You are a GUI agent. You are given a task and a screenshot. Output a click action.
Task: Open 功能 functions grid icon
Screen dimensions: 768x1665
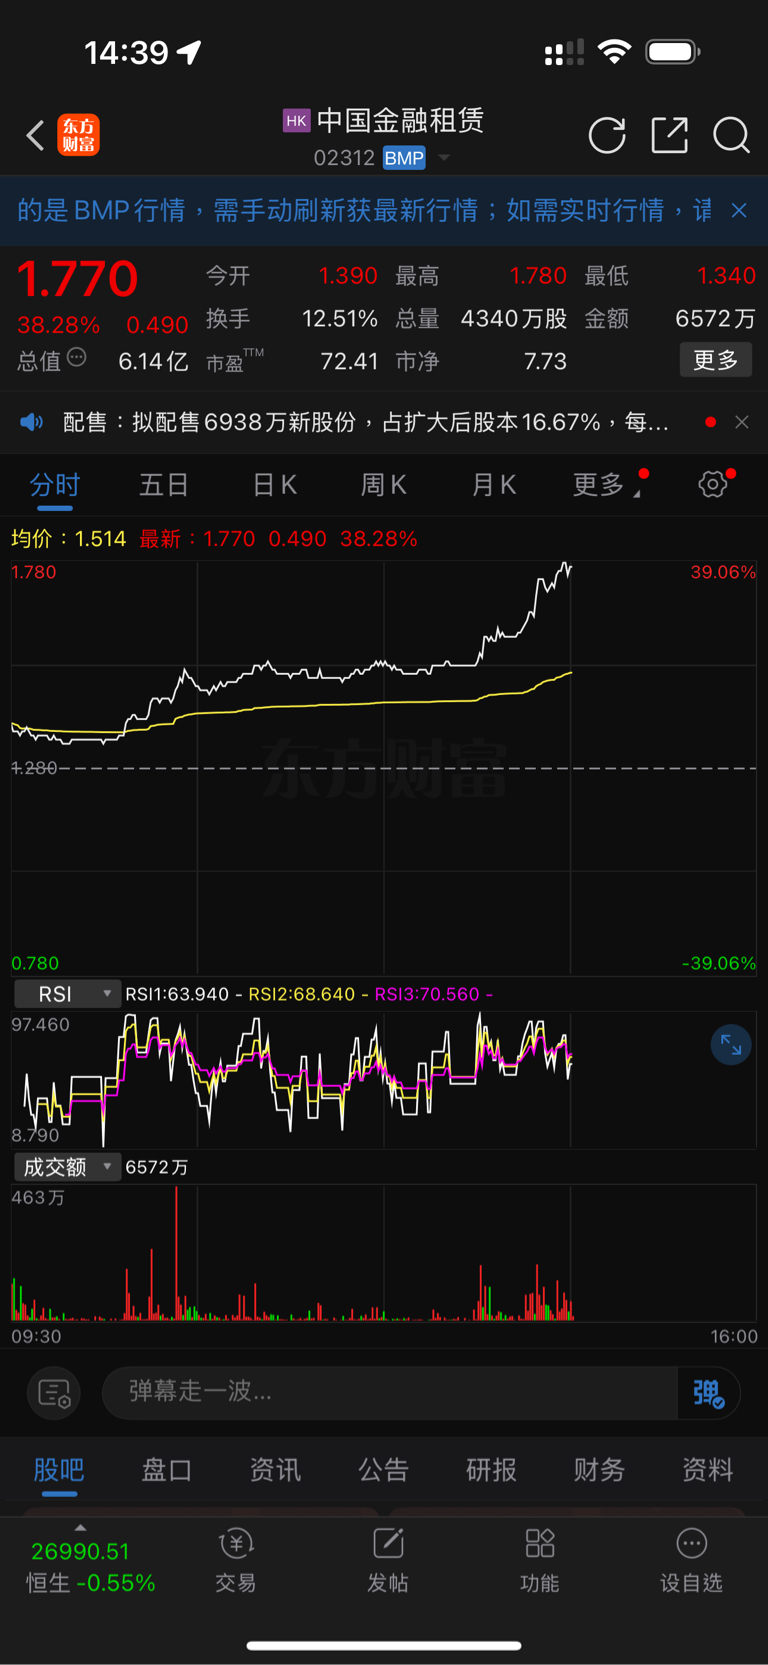coord(540,1560)
